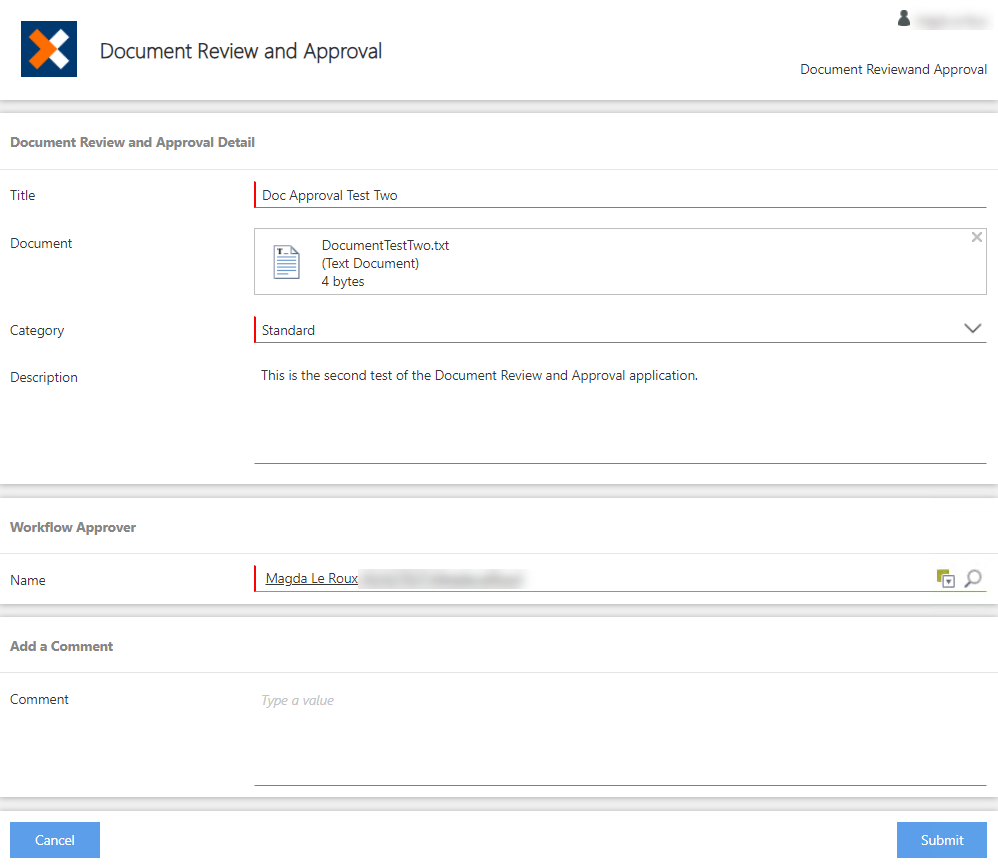Remove the DocumentTestTwo.txt attachment

click(976, 237)
